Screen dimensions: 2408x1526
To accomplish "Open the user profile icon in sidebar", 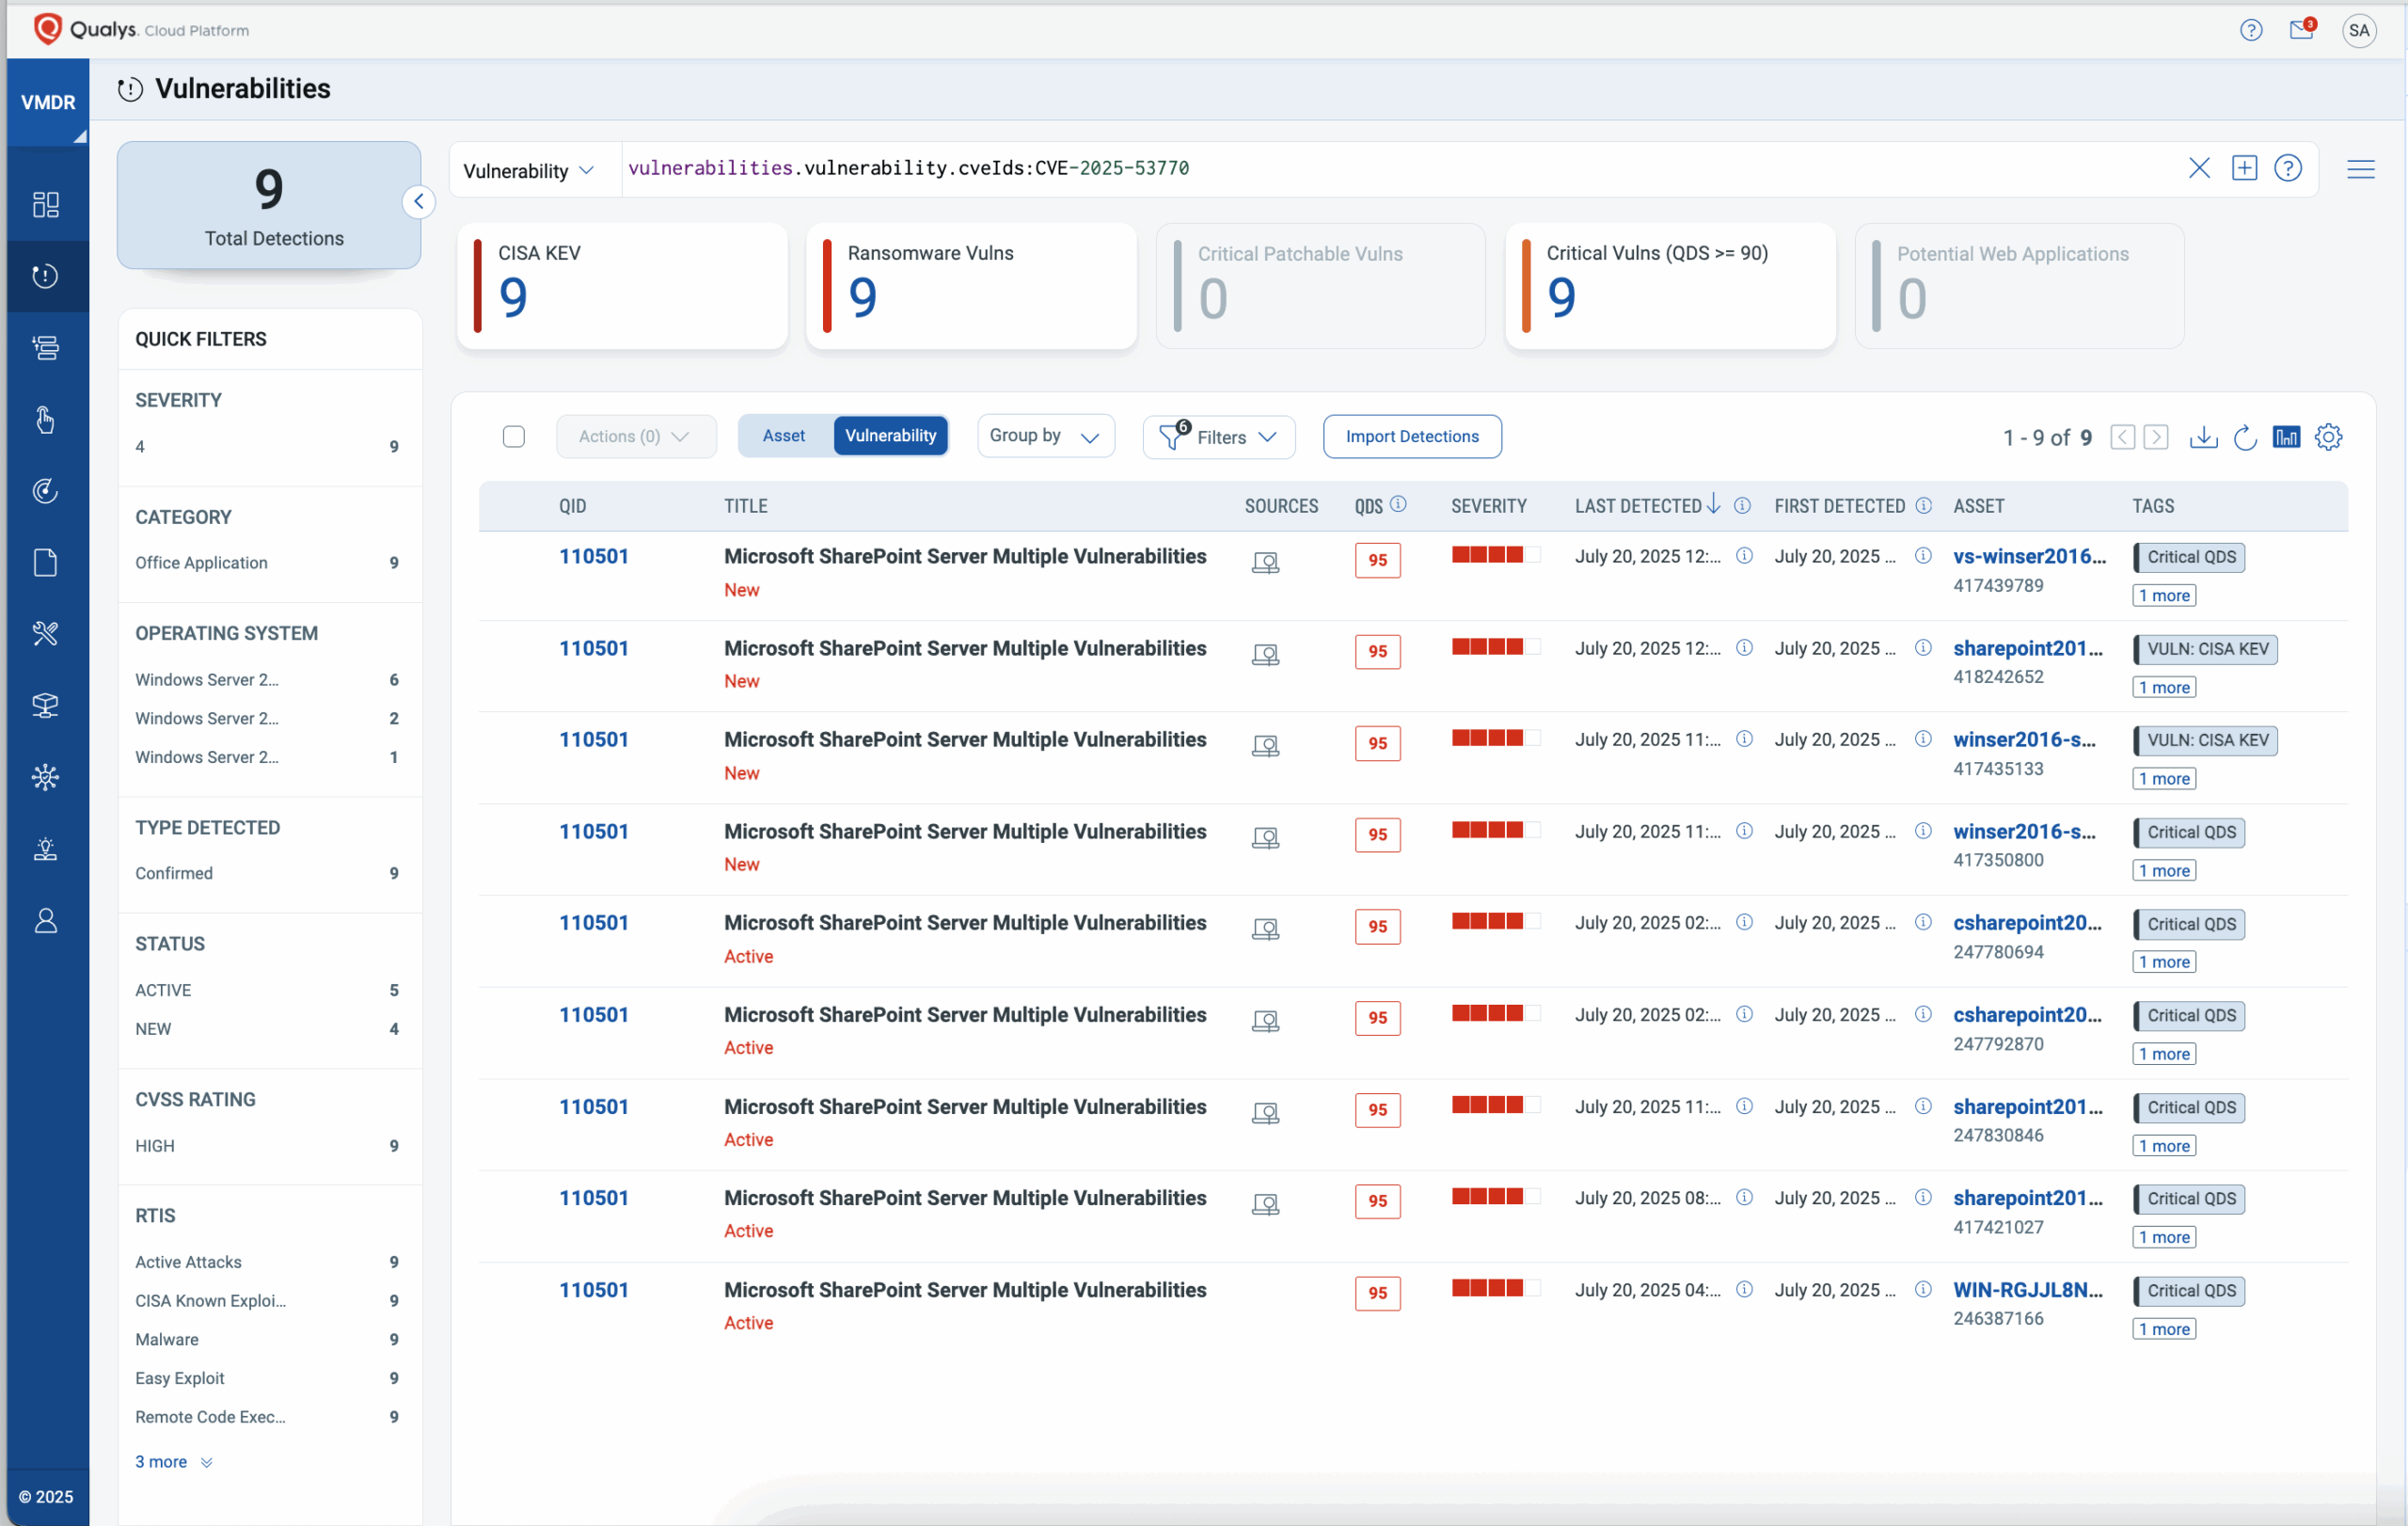I will point(46,920).
